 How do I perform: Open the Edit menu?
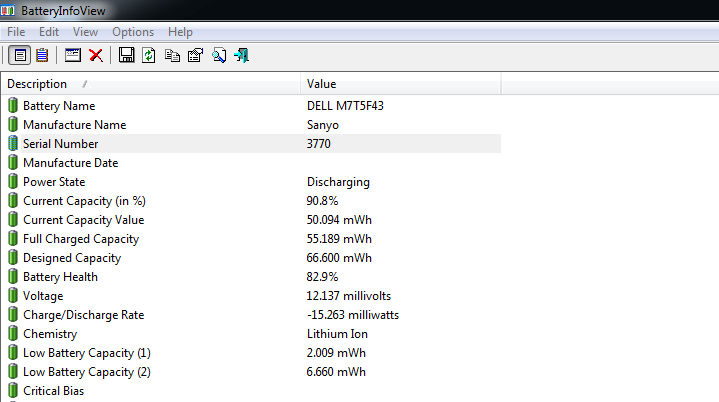(49, 32)
